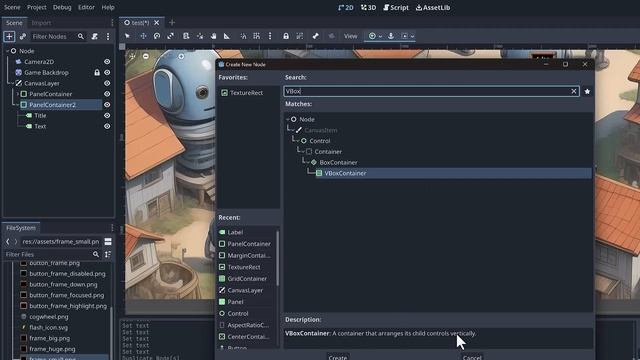The height and width of the screenshot is (360, 640).
Task: Toggle visibility of PanelContainer node
Action: pos(107,94)
